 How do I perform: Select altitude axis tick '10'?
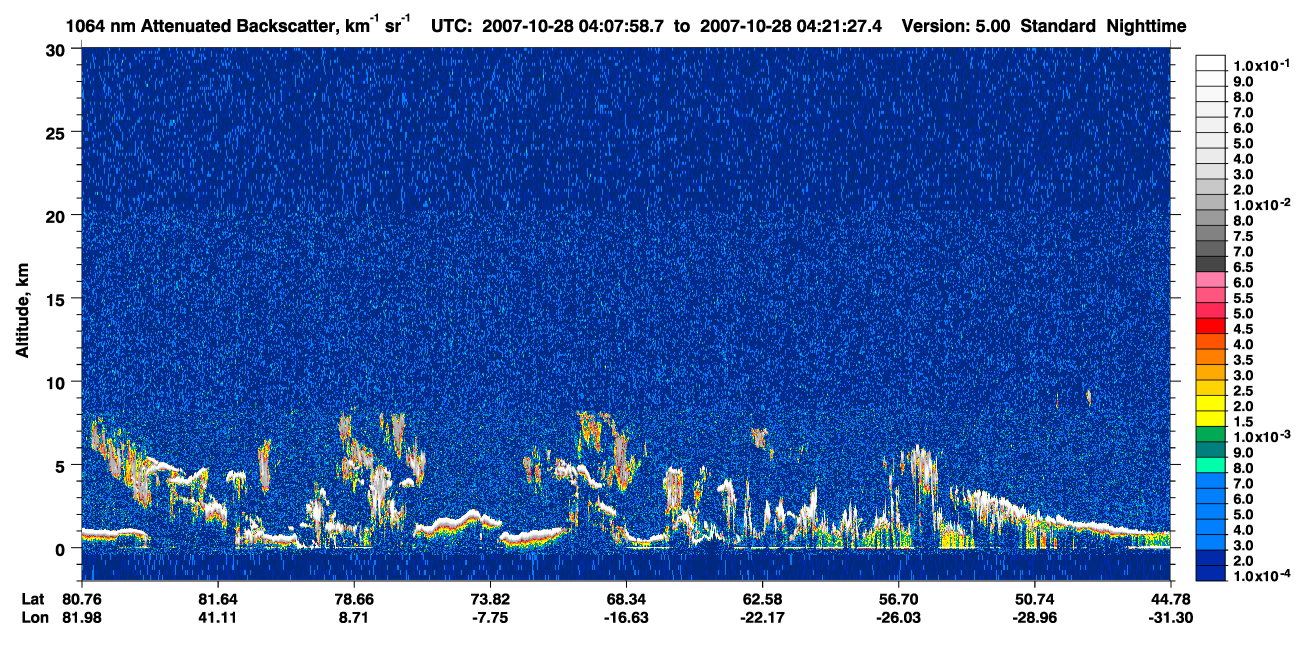coord(58,382)
